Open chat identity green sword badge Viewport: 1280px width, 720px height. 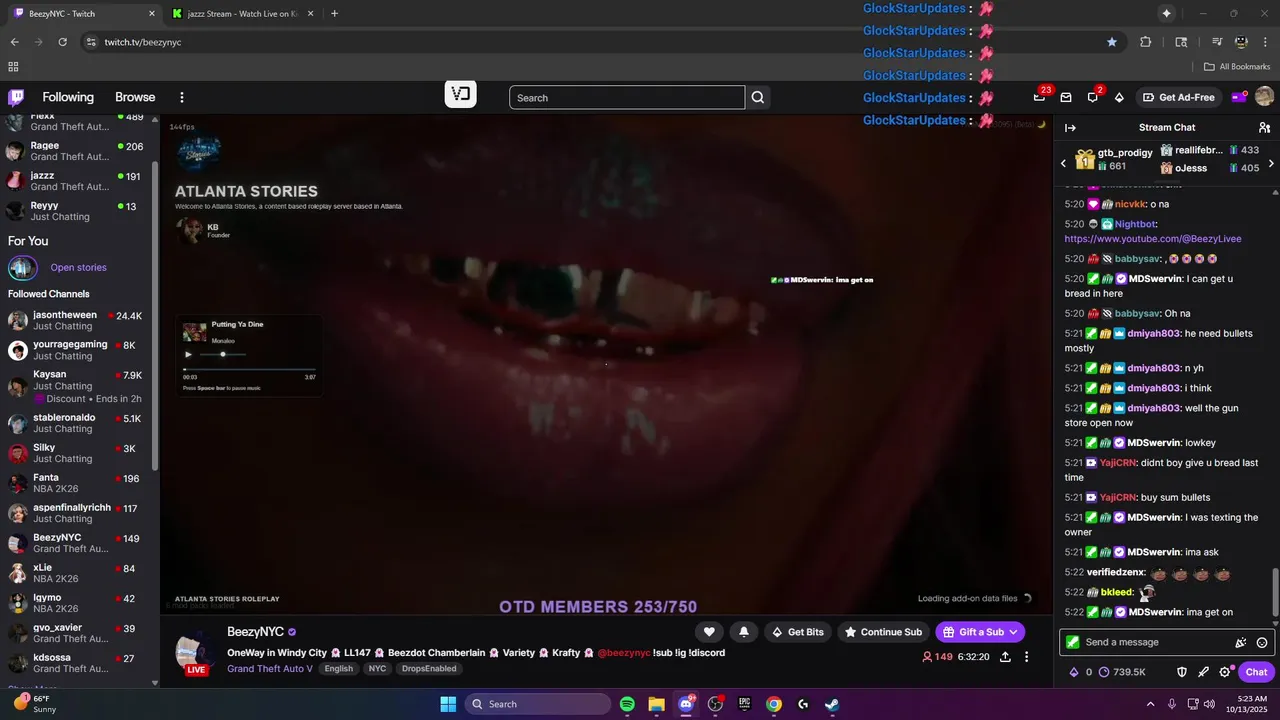[1073, 642]
